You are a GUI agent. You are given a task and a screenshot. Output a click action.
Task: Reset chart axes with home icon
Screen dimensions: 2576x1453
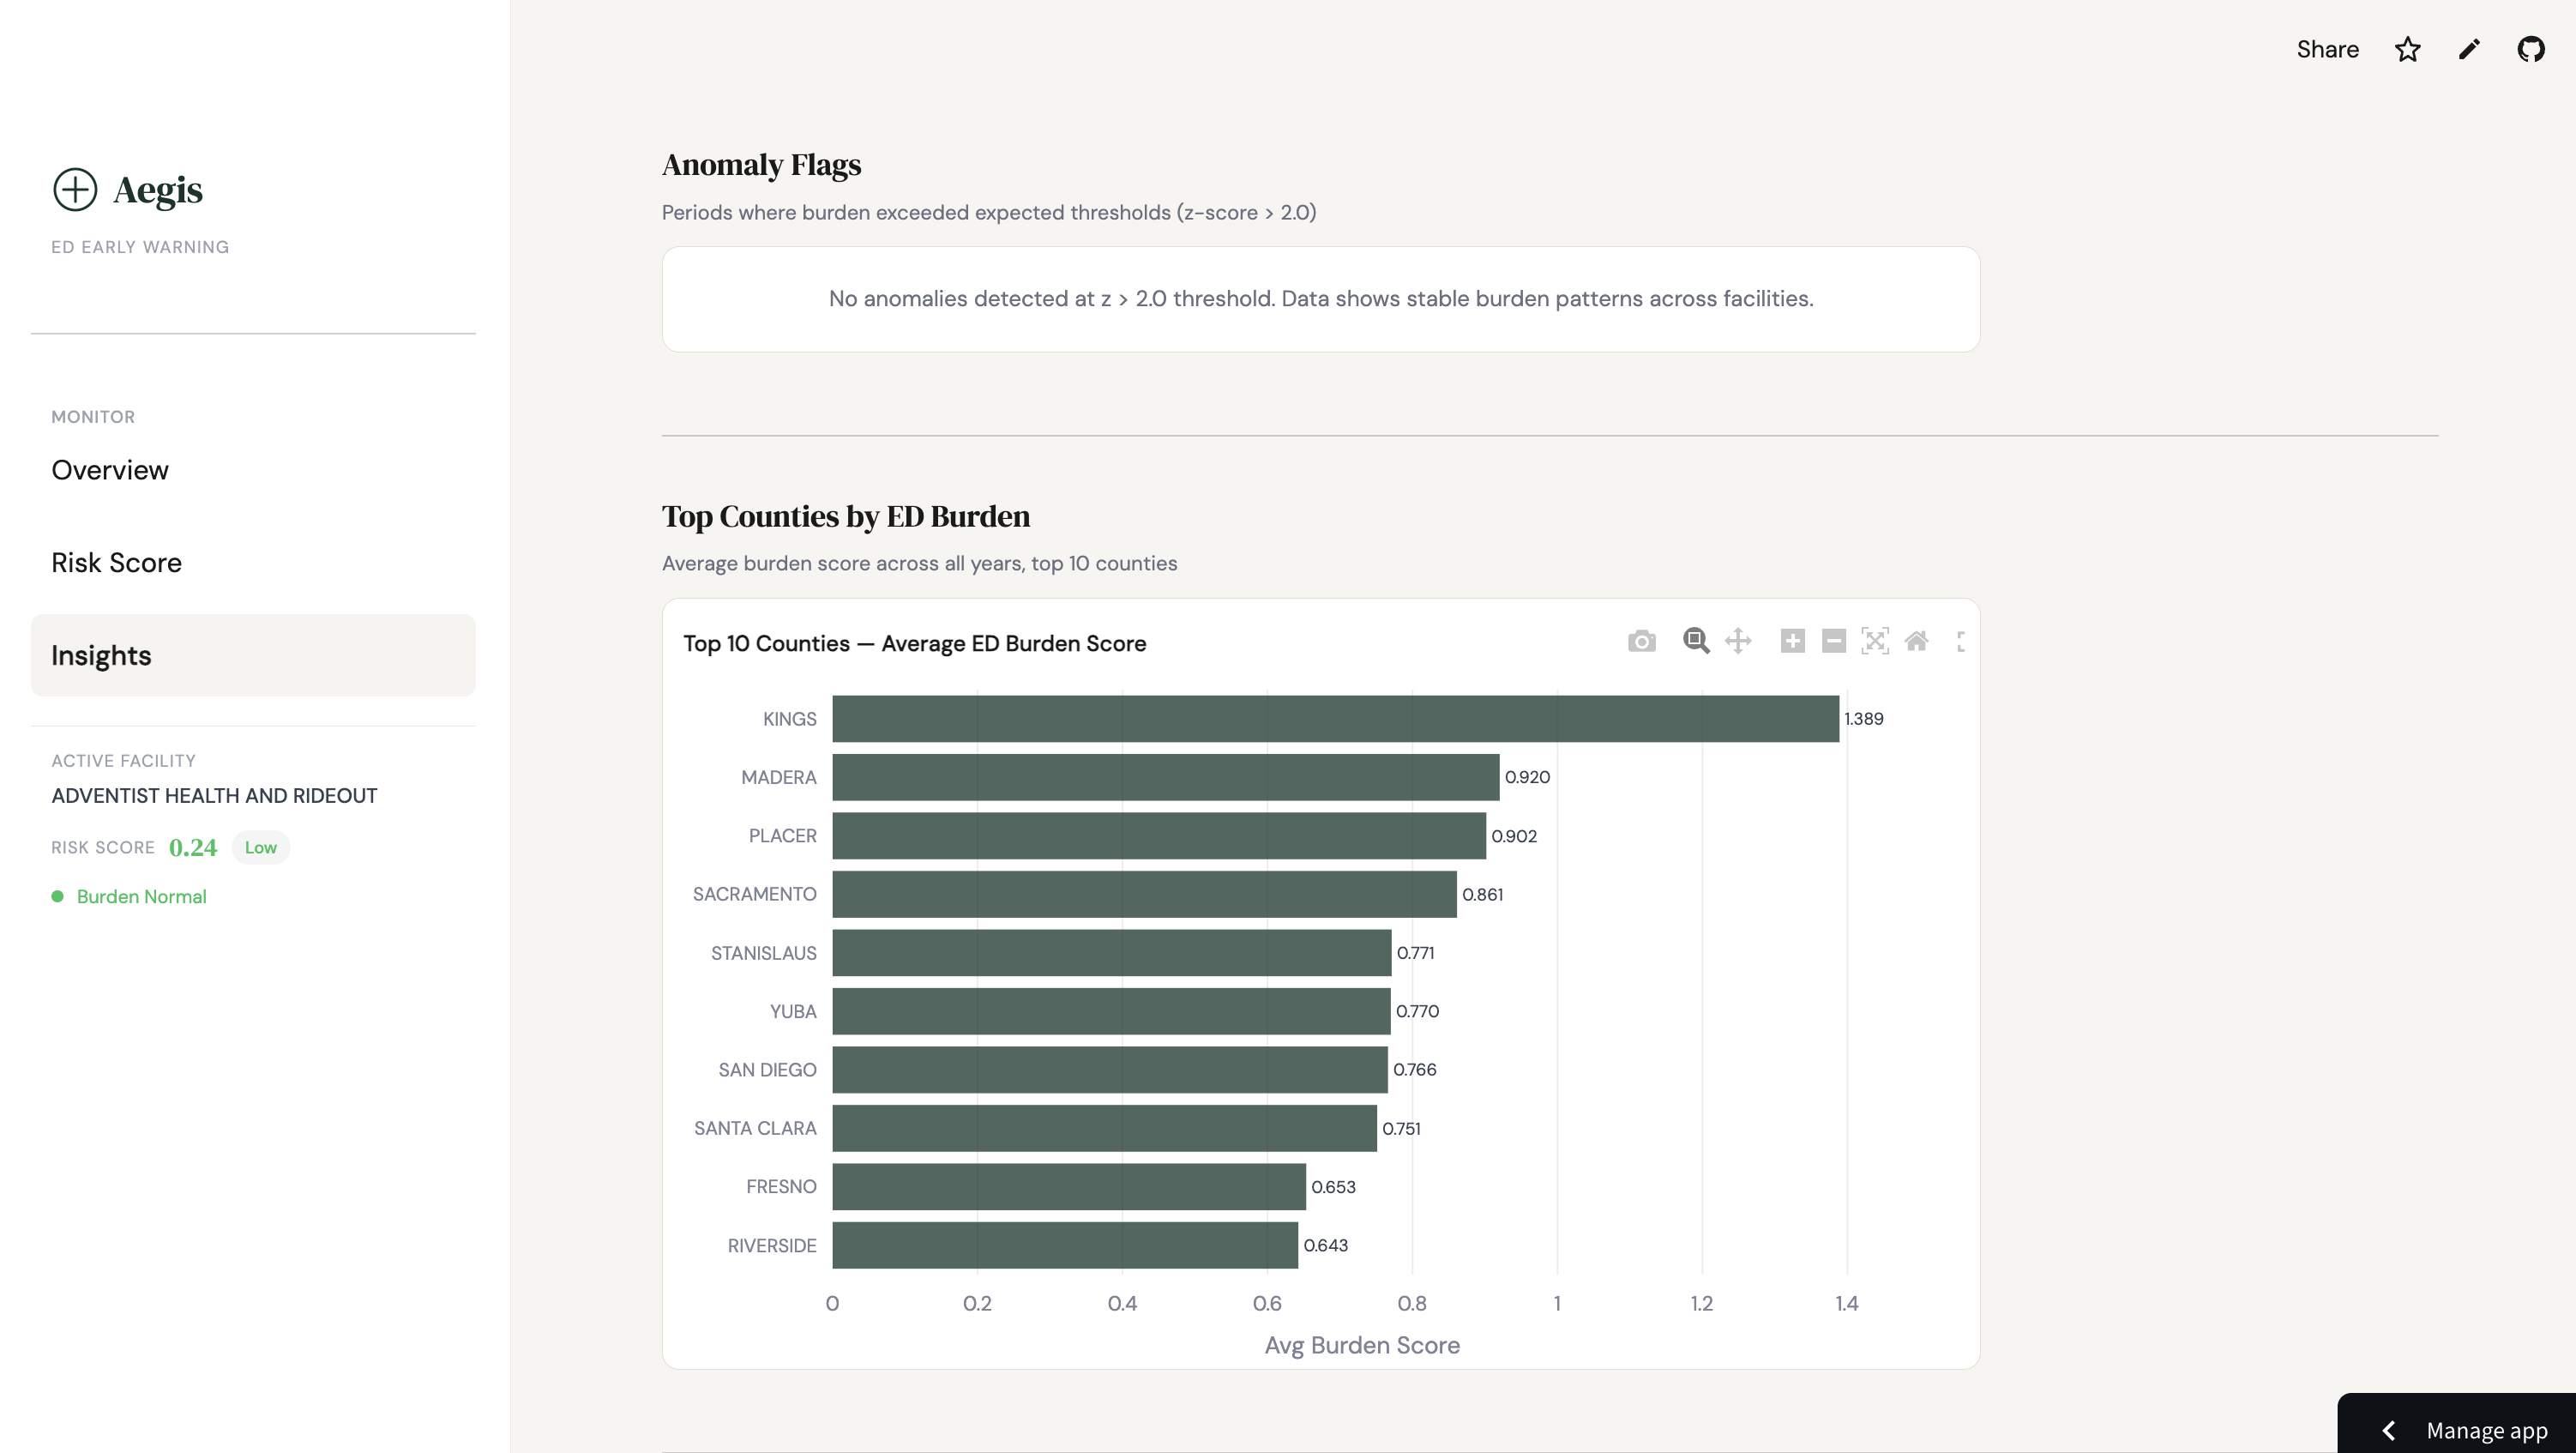[1916, 641]
